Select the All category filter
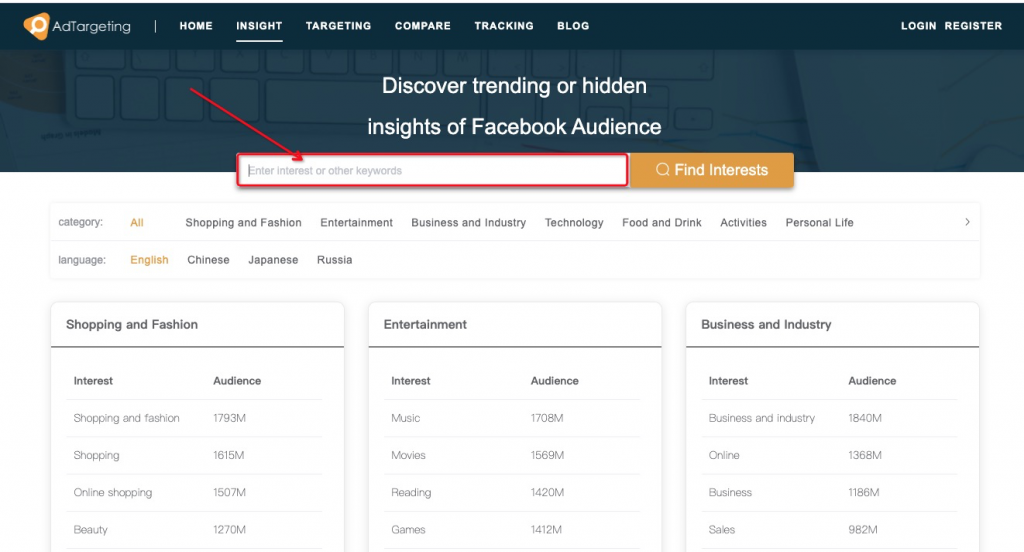This screenshot has width=1024, height=552. 136,223
